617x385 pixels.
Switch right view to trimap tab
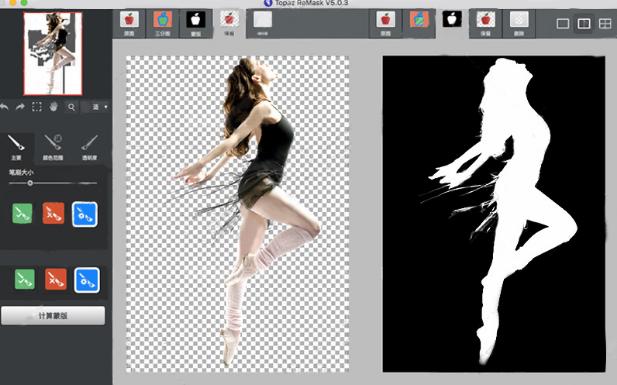pos(419,24)
